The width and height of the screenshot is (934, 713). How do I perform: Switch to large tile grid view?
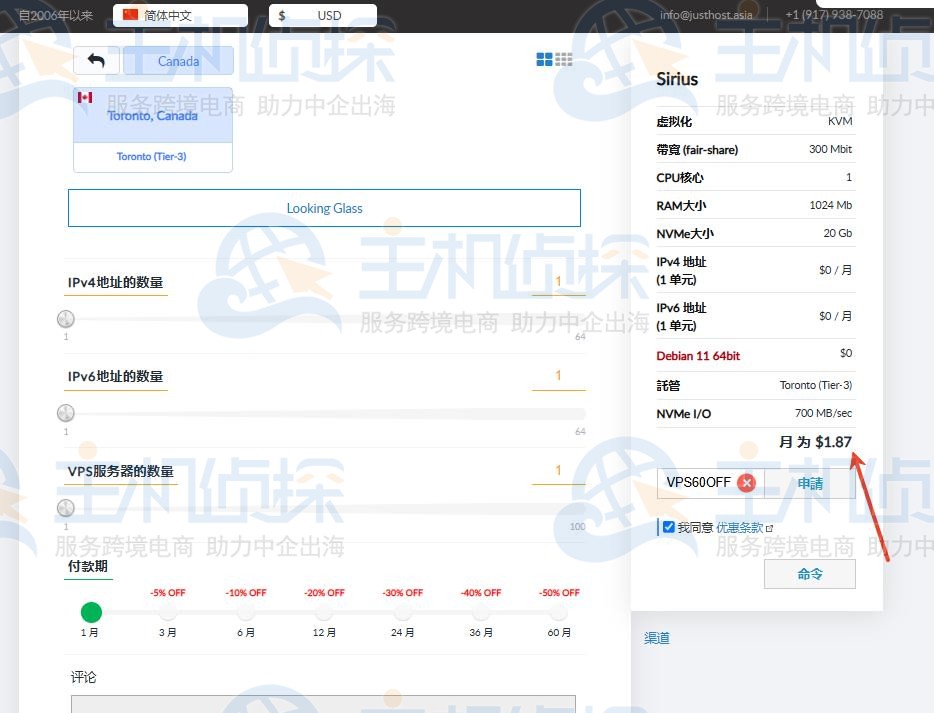tap(544, 60)
